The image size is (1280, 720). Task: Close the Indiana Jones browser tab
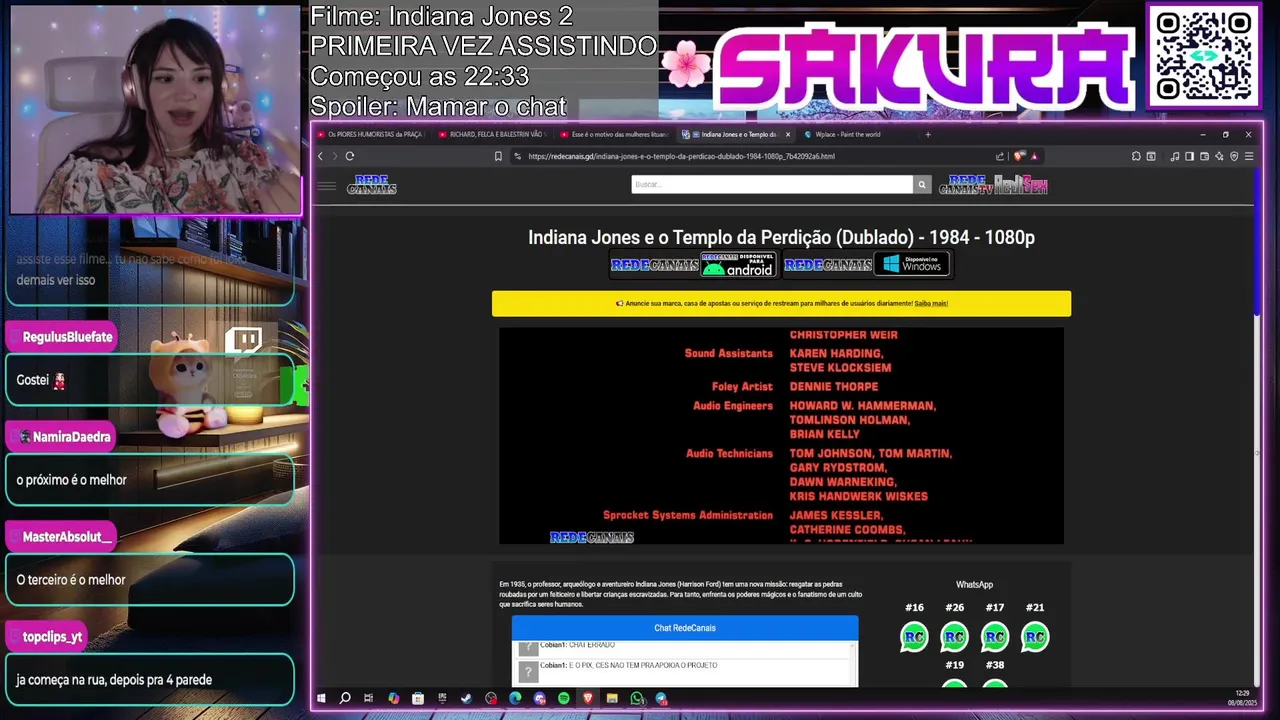(788, 134)
